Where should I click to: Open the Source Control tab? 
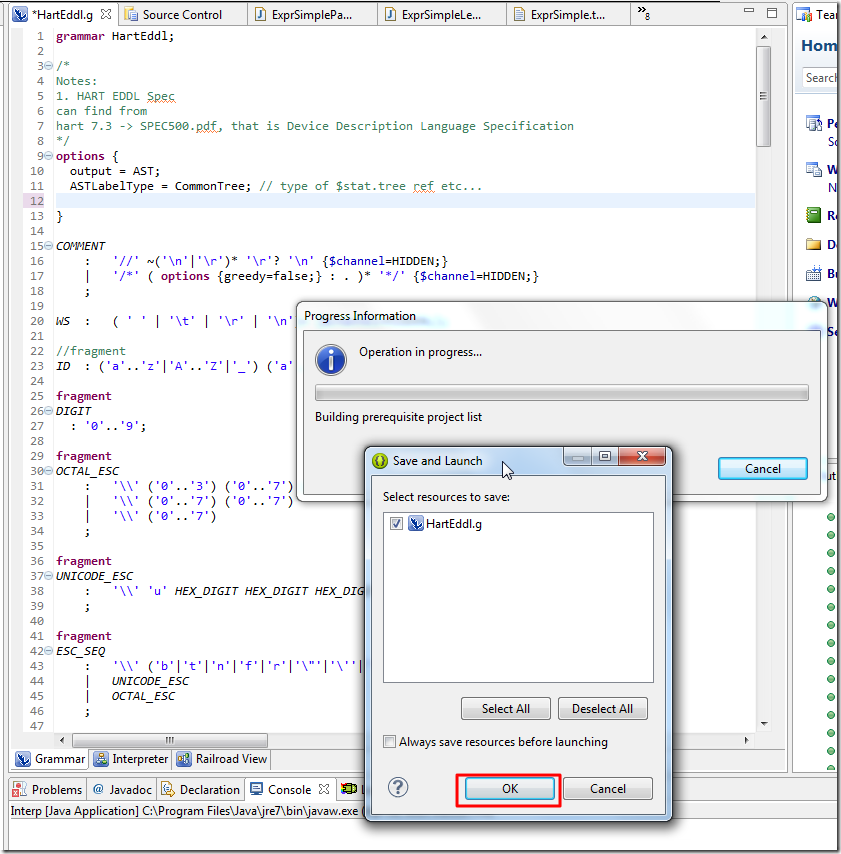coord(182,15)
